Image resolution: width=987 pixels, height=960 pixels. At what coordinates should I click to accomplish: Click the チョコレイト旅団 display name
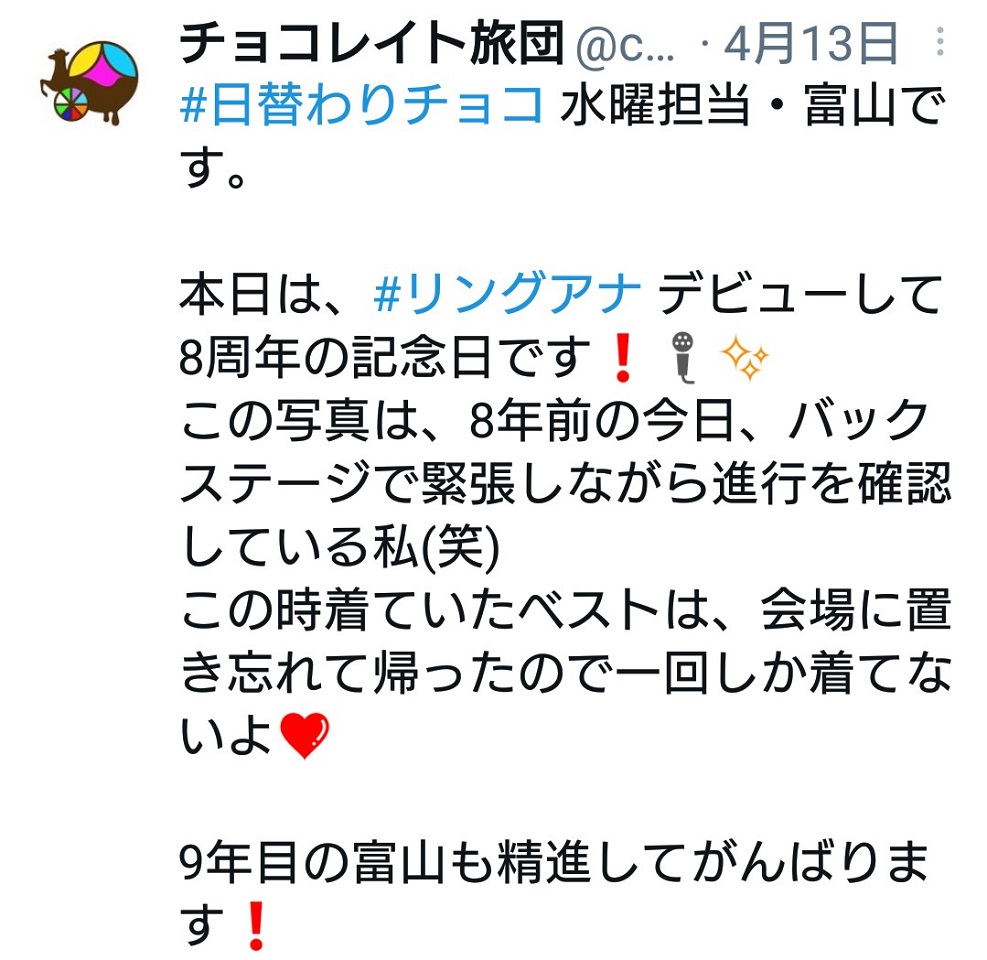click(371, 43)
